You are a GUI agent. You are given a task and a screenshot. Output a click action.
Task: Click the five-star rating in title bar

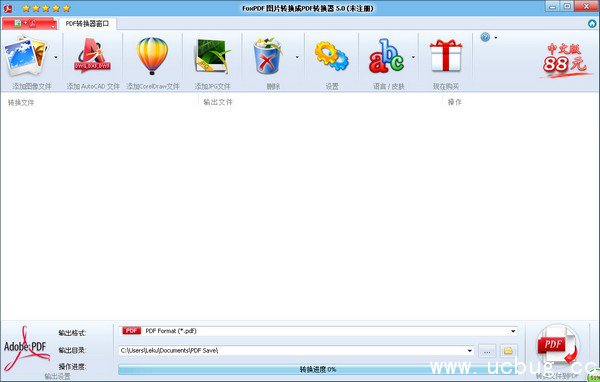(46, 8)
